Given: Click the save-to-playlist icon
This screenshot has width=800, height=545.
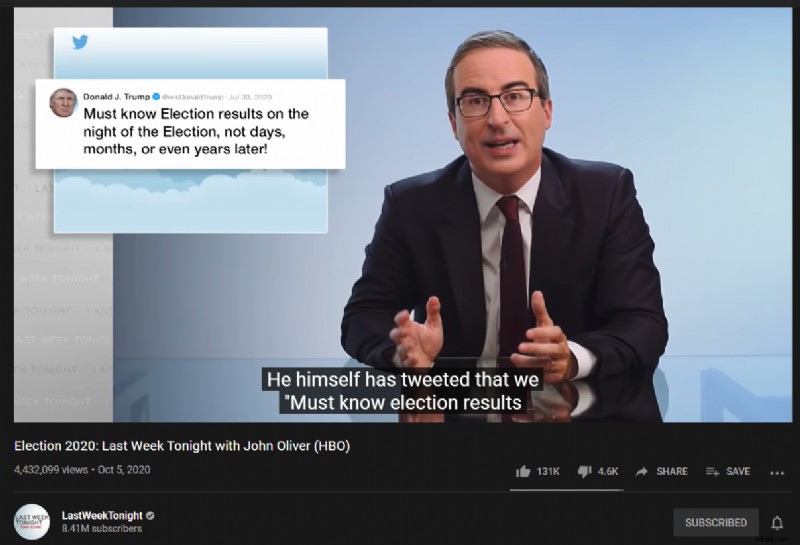Looking at the screenshot, I should (712, 472).
